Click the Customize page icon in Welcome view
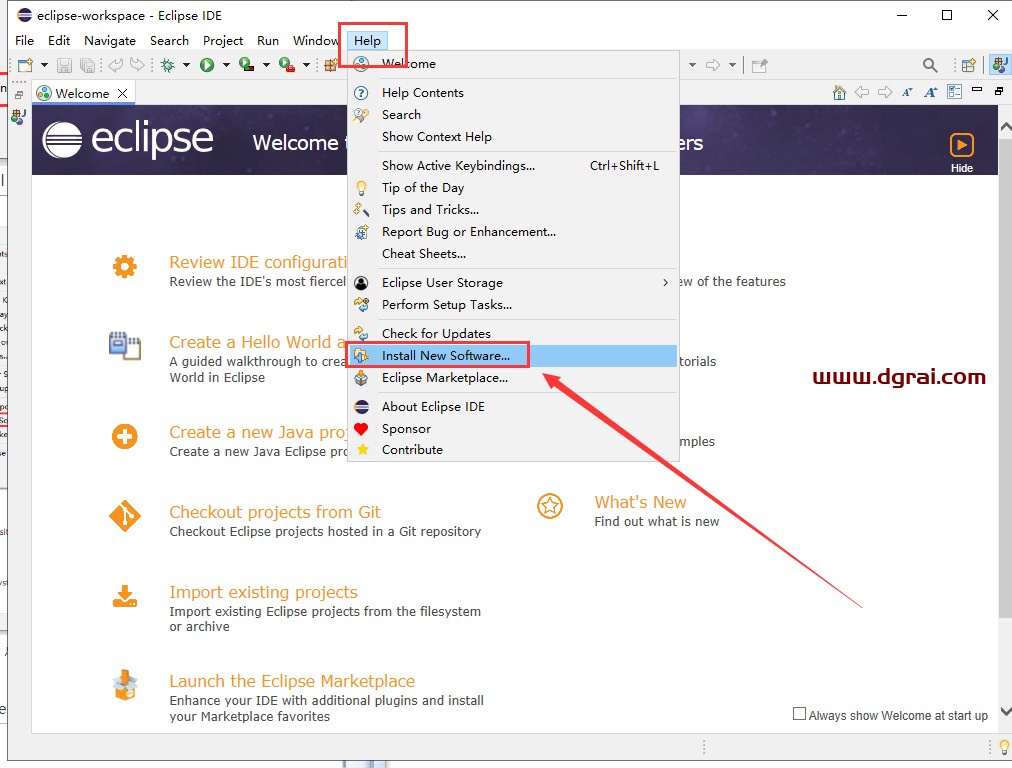This screenshot has width=1012, height=768. [x=955, y=92]
